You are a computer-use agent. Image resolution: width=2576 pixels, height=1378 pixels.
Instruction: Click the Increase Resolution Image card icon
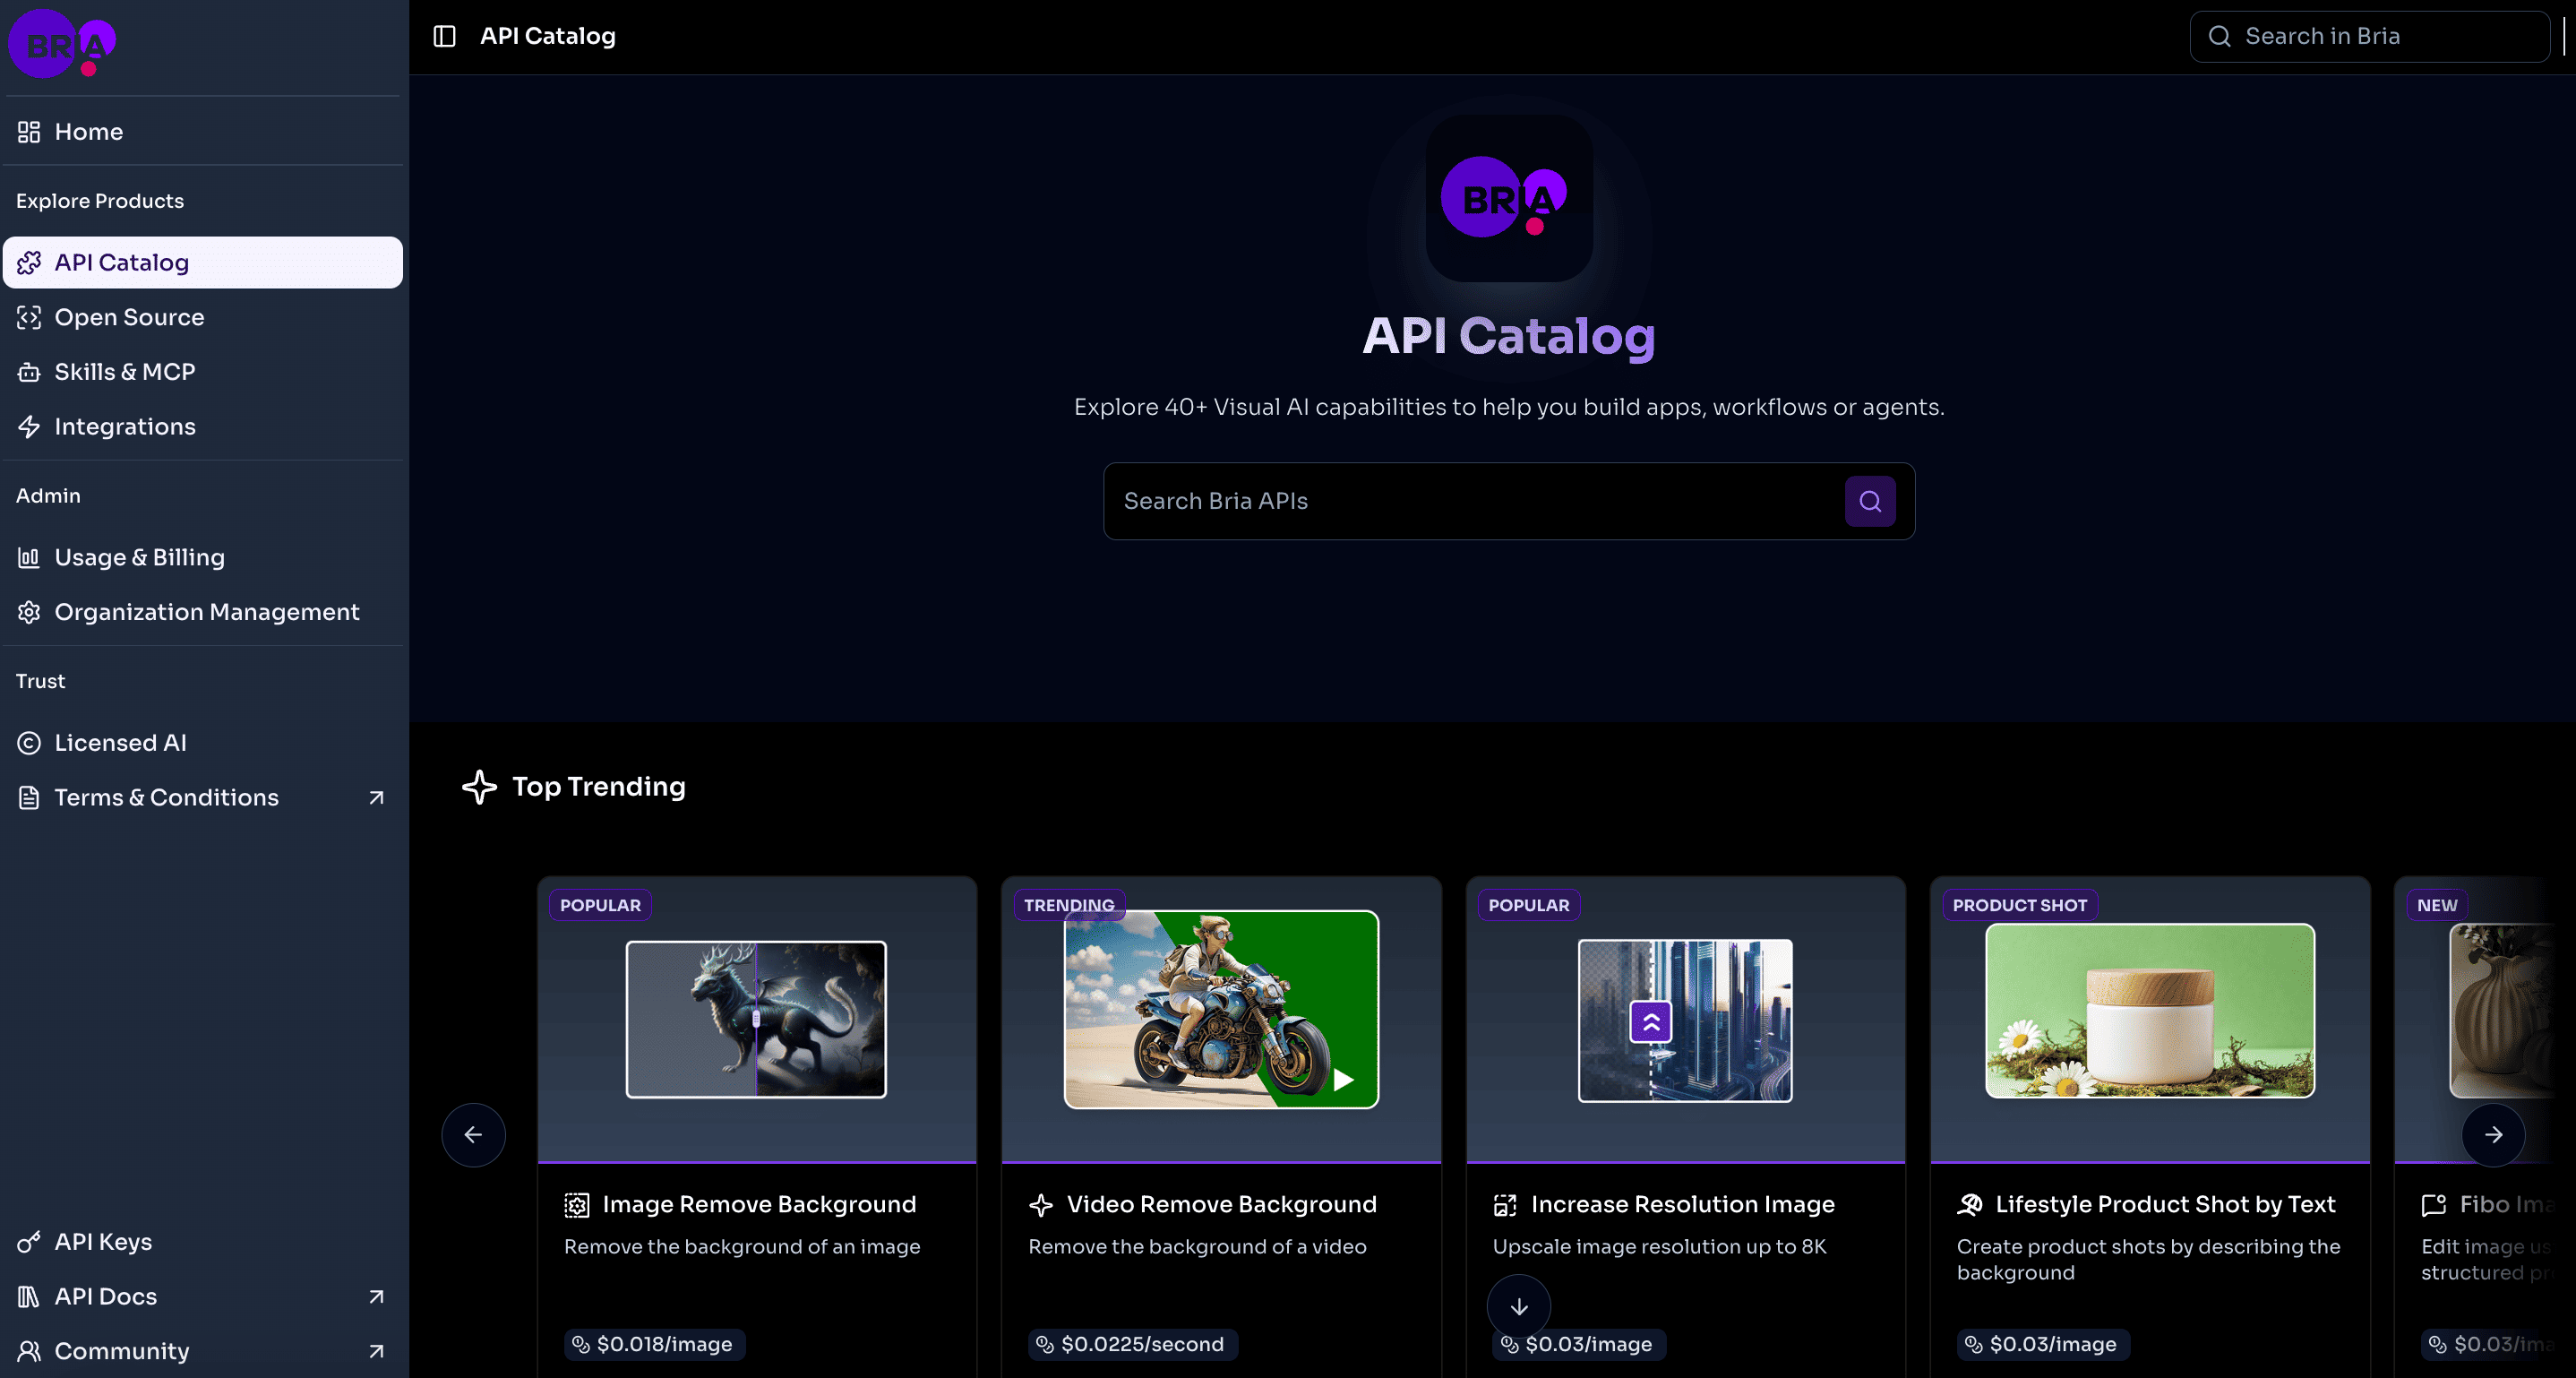(x=1505, y=1205)
